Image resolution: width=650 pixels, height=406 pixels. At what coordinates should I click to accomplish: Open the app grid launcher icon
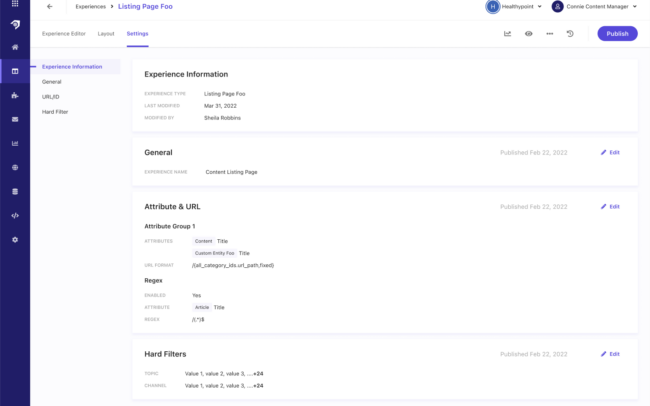click(x=15, y=4)
